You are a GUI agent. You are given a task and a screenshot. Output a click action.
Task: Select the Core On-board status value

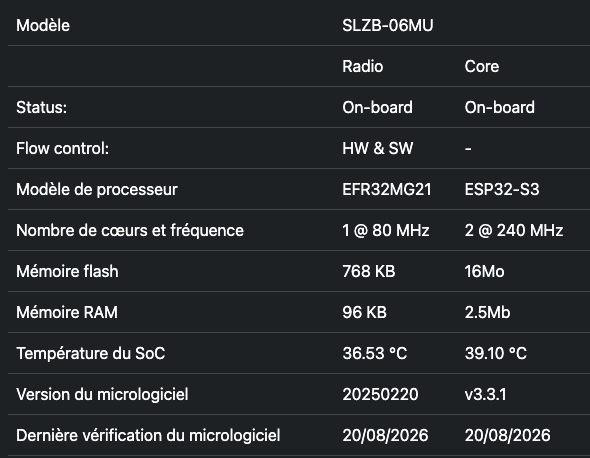pyautogui.click(x=500, y=108)
